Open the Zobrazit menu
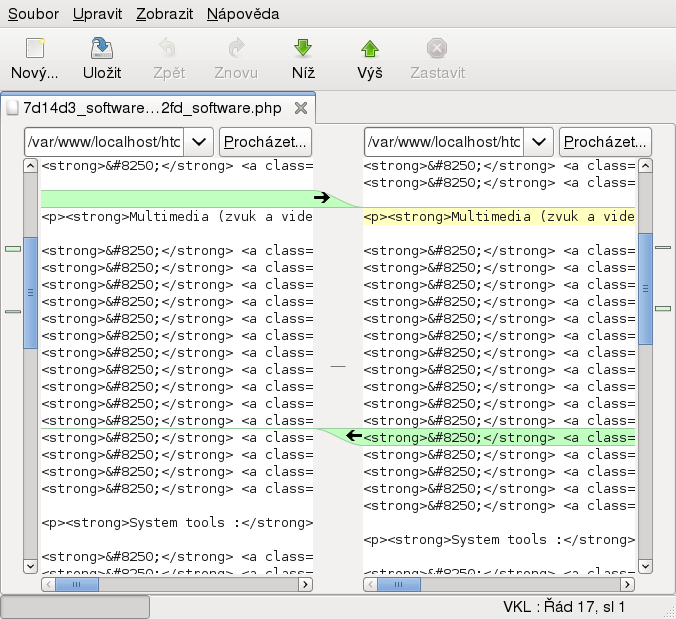Image resolution: width=676 pixels, height=619 pixels. (x=167, y=14)
